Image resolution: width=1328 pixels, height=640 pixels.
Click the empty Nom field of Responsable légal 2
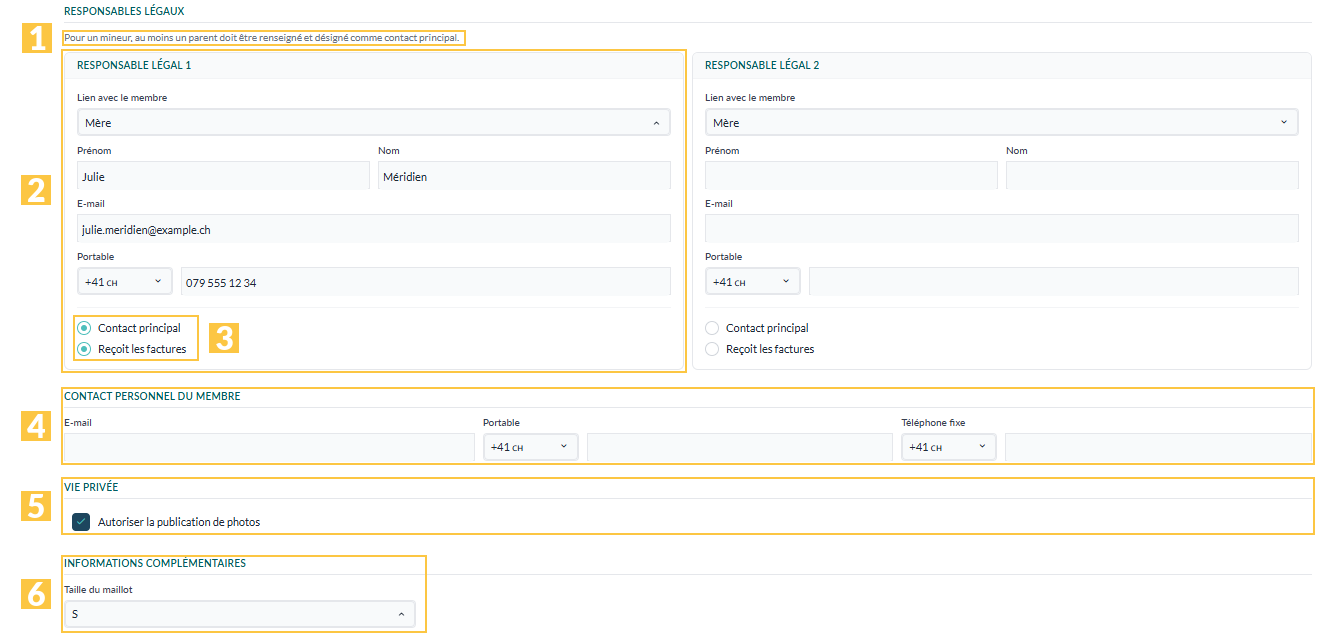click(1152, 176)
